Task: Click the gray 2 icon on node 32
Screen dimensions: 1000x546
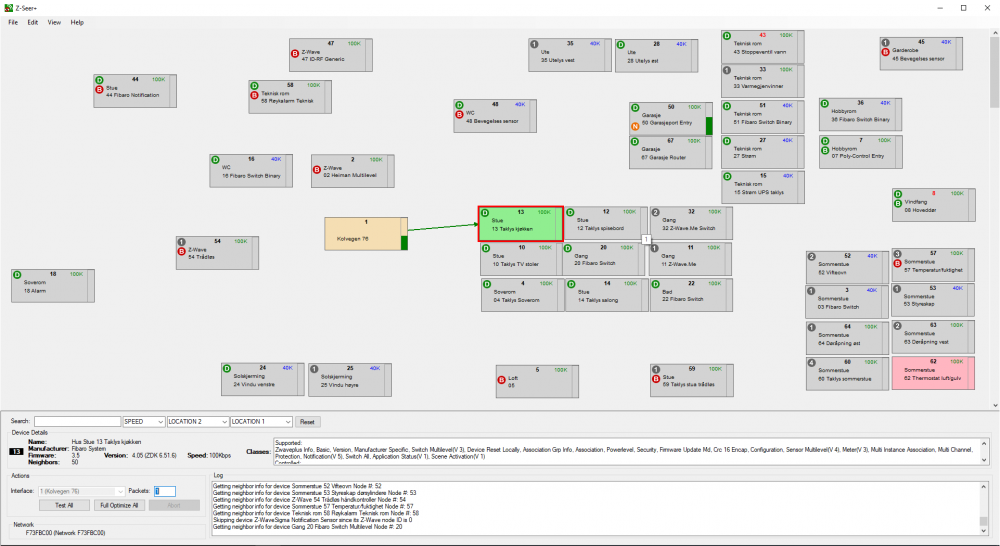Action: [x=656, y=213]
